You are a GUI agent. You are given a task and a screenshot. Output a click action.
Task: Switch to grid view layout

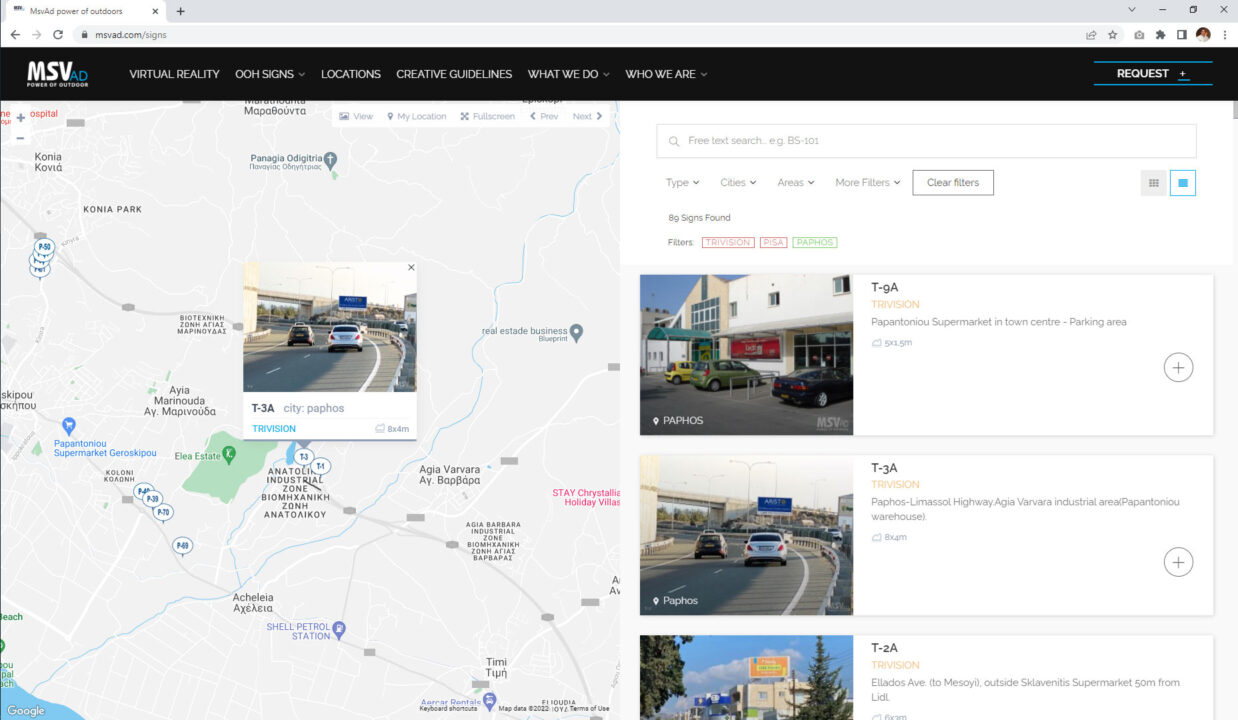pyautogui.click(x=1154, y=183)
